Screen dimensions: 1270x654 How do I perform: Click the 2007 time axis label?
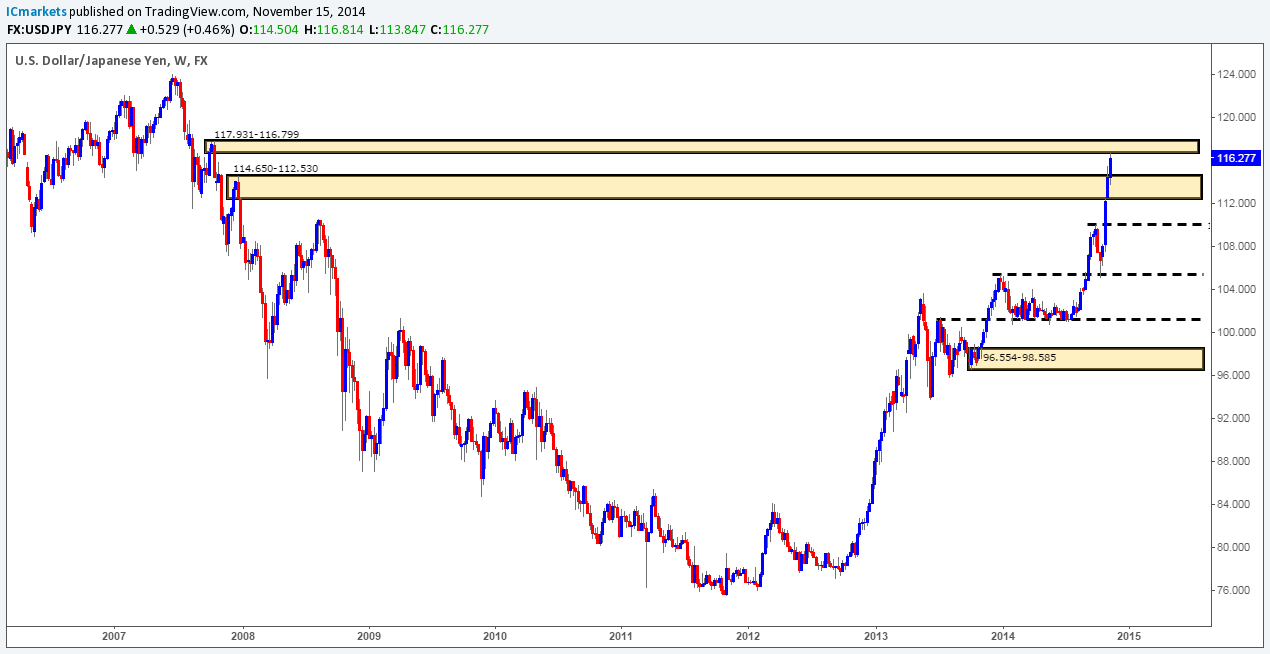click(x=114, y=636)
